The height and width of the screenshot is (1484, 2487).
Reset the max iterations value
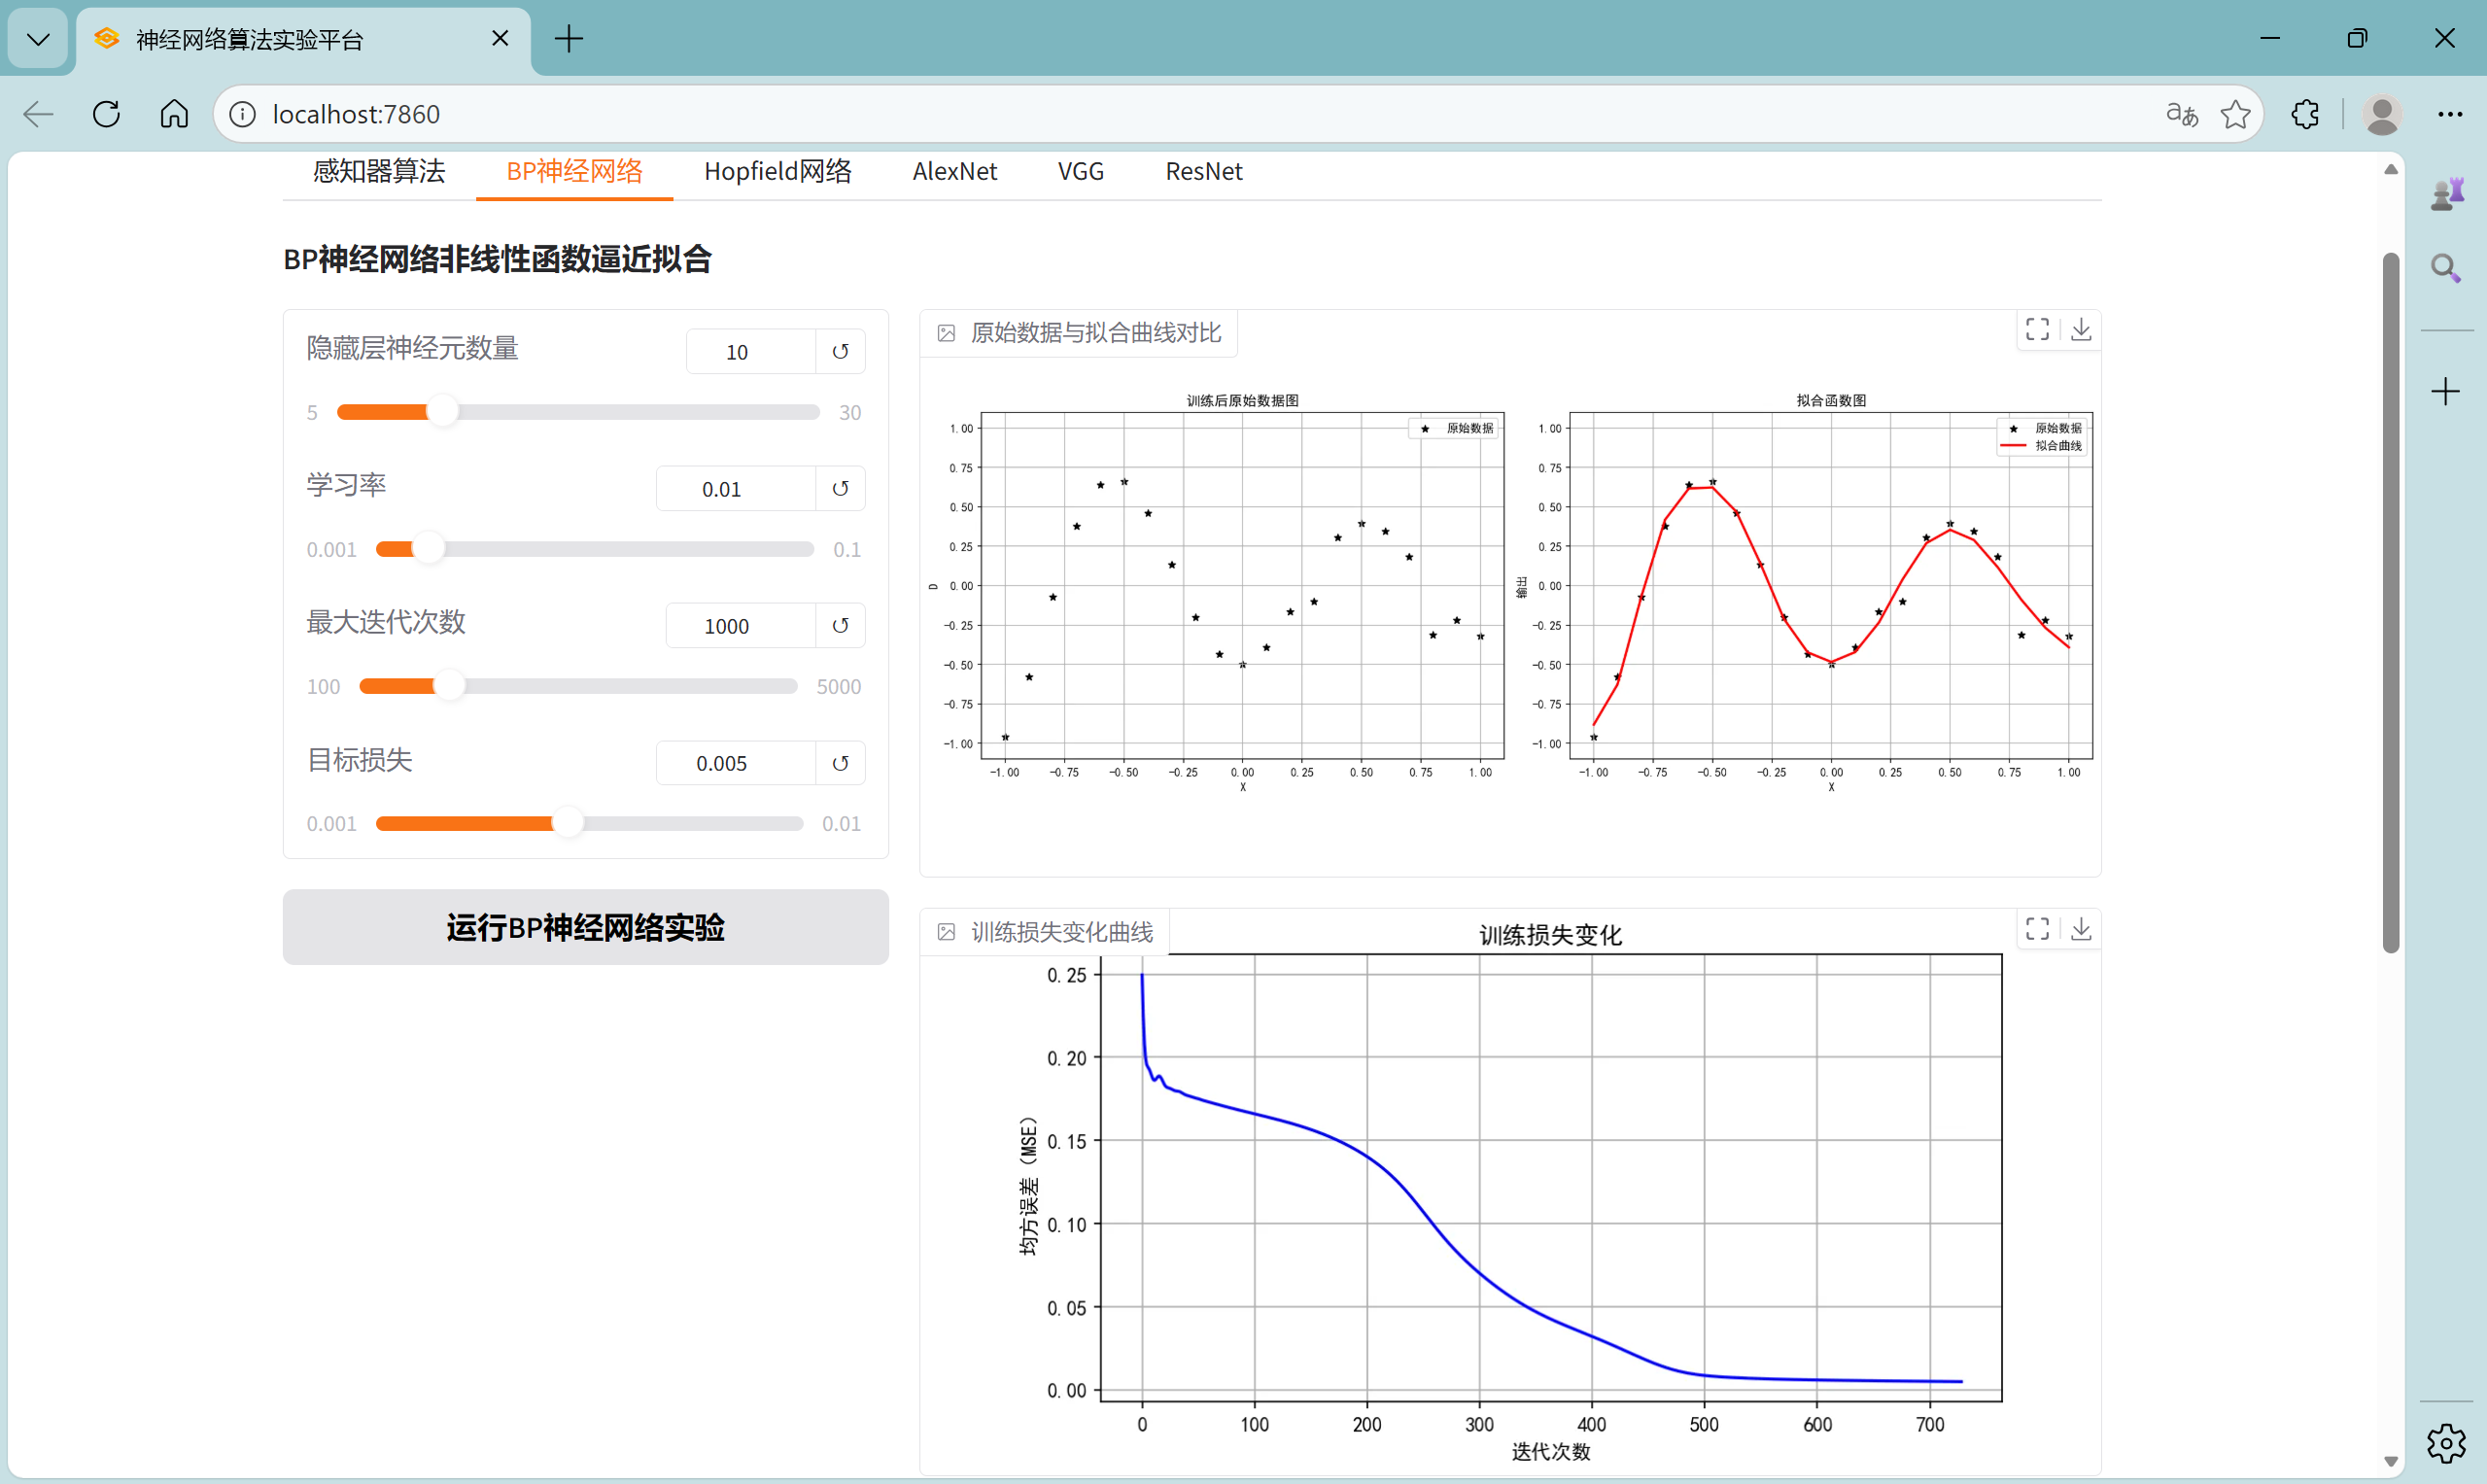[840, 626]
